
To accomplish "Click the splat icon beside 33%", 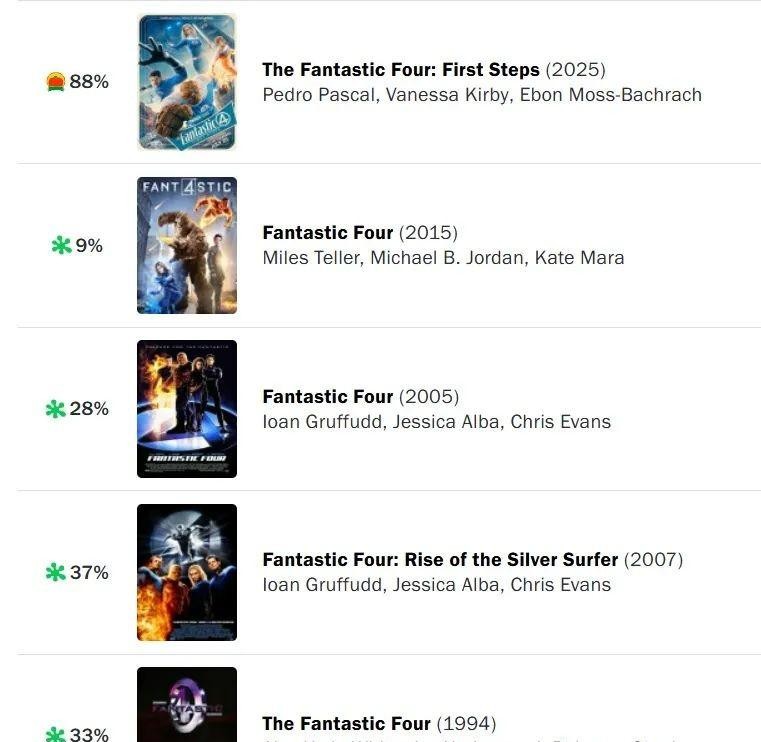I will [x=55, y=734].
